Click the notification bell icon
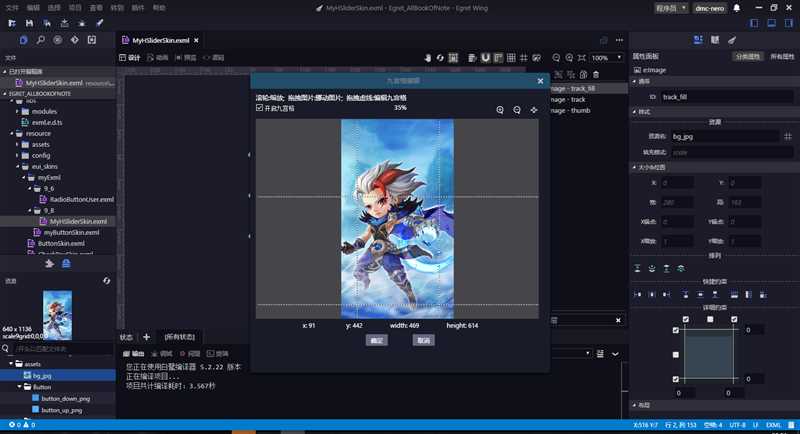This screenshot has height=434, width=800. 737,8
